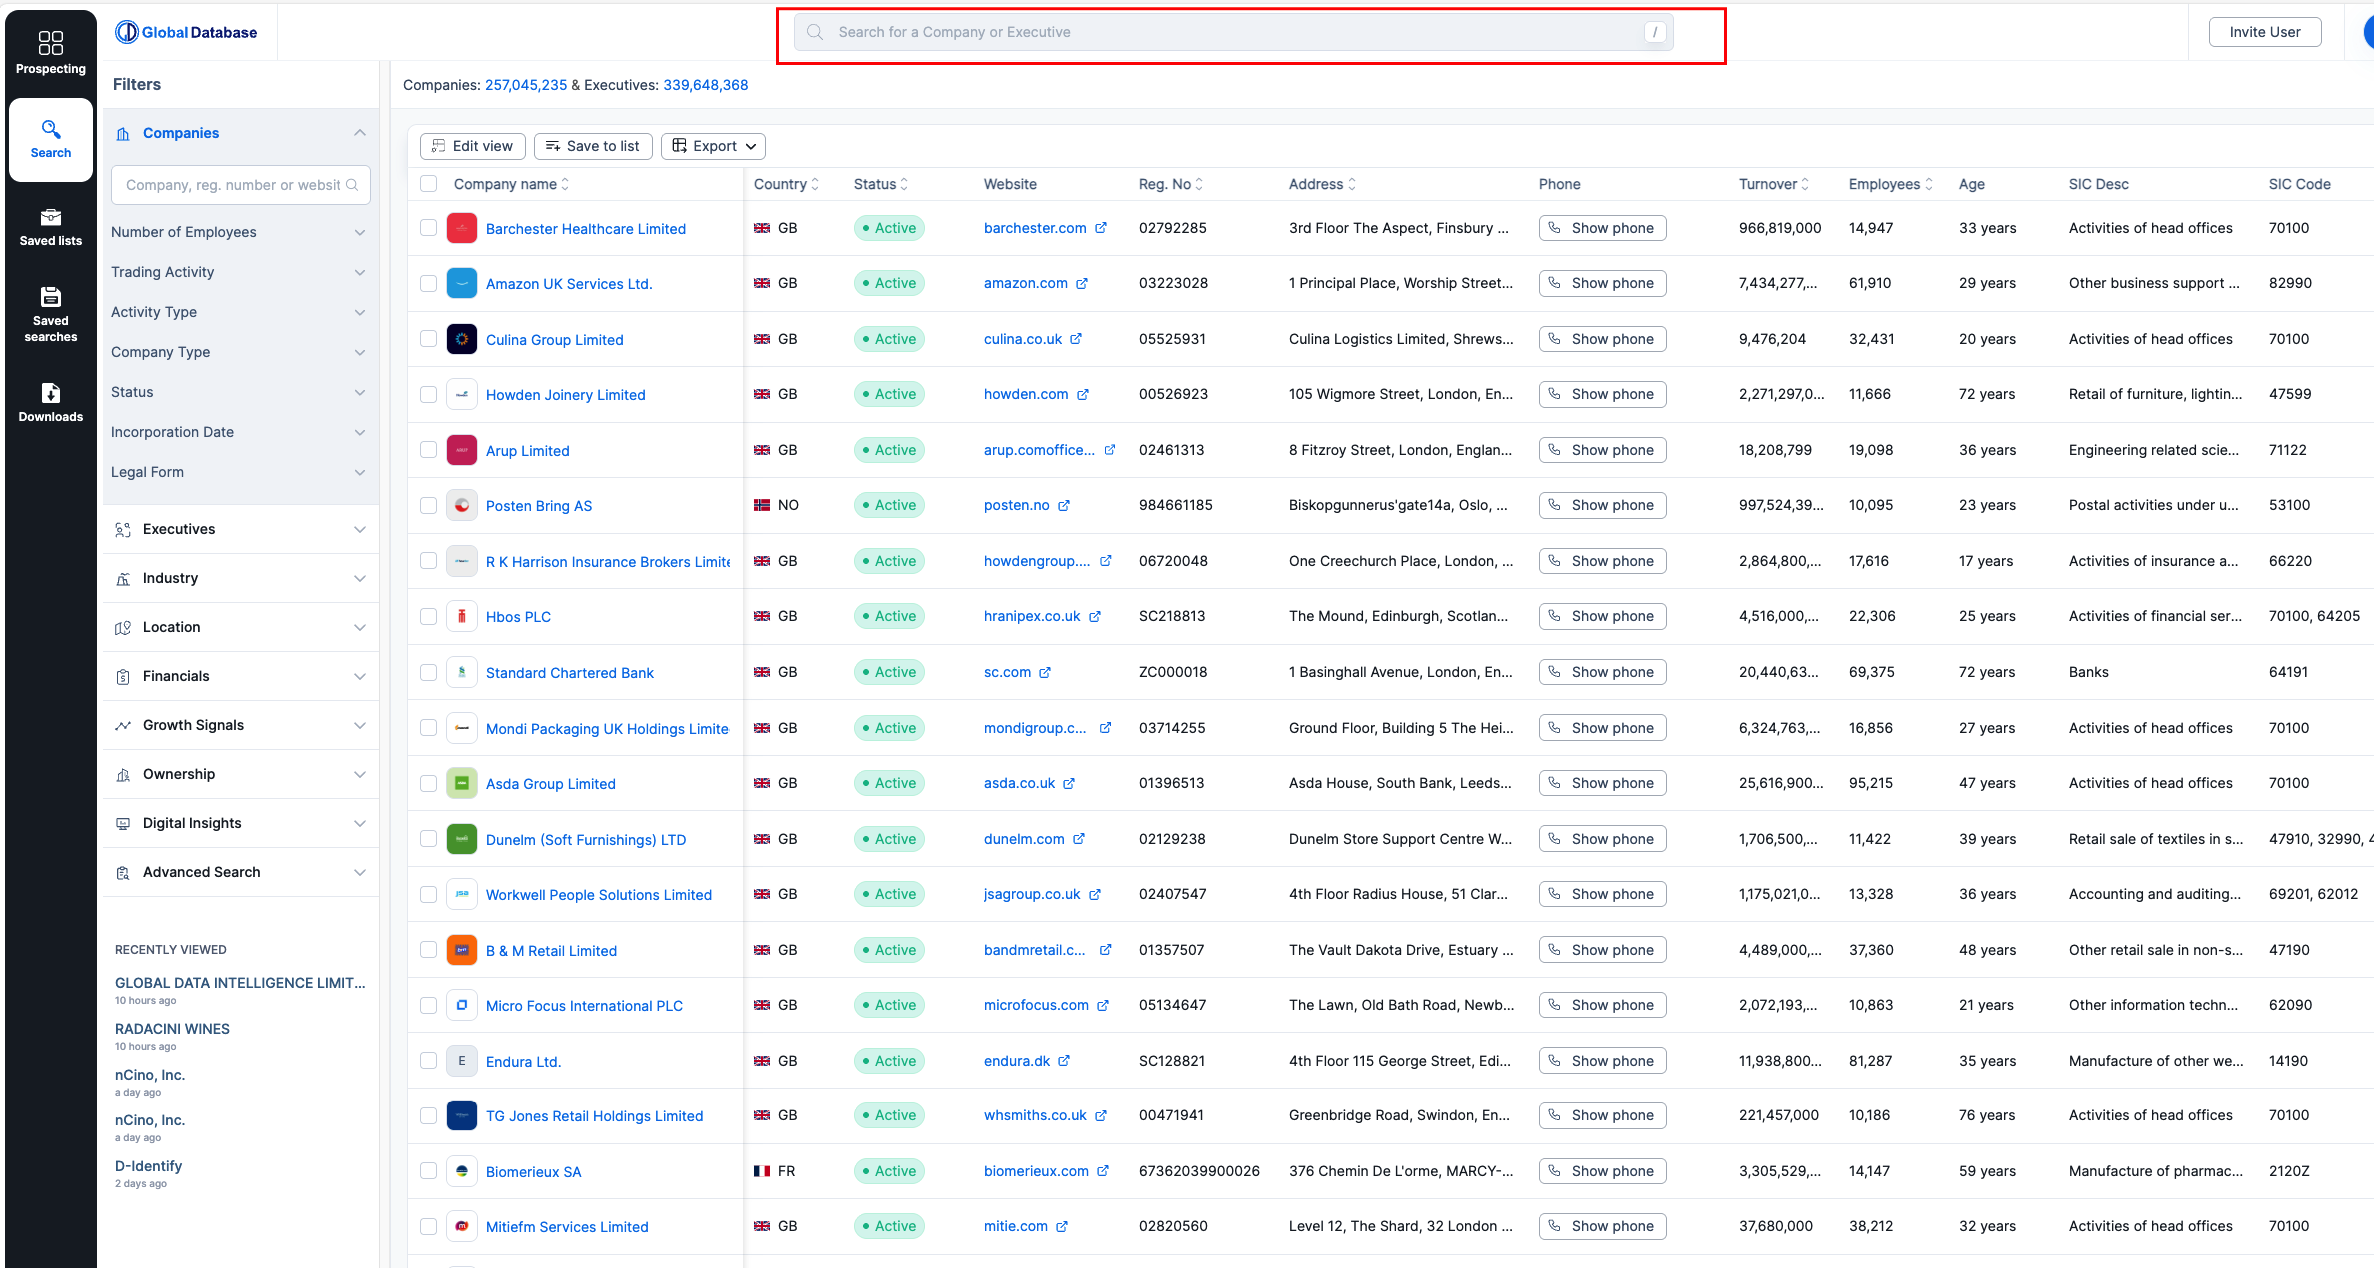Click the Global Database logo

(186, 32)
